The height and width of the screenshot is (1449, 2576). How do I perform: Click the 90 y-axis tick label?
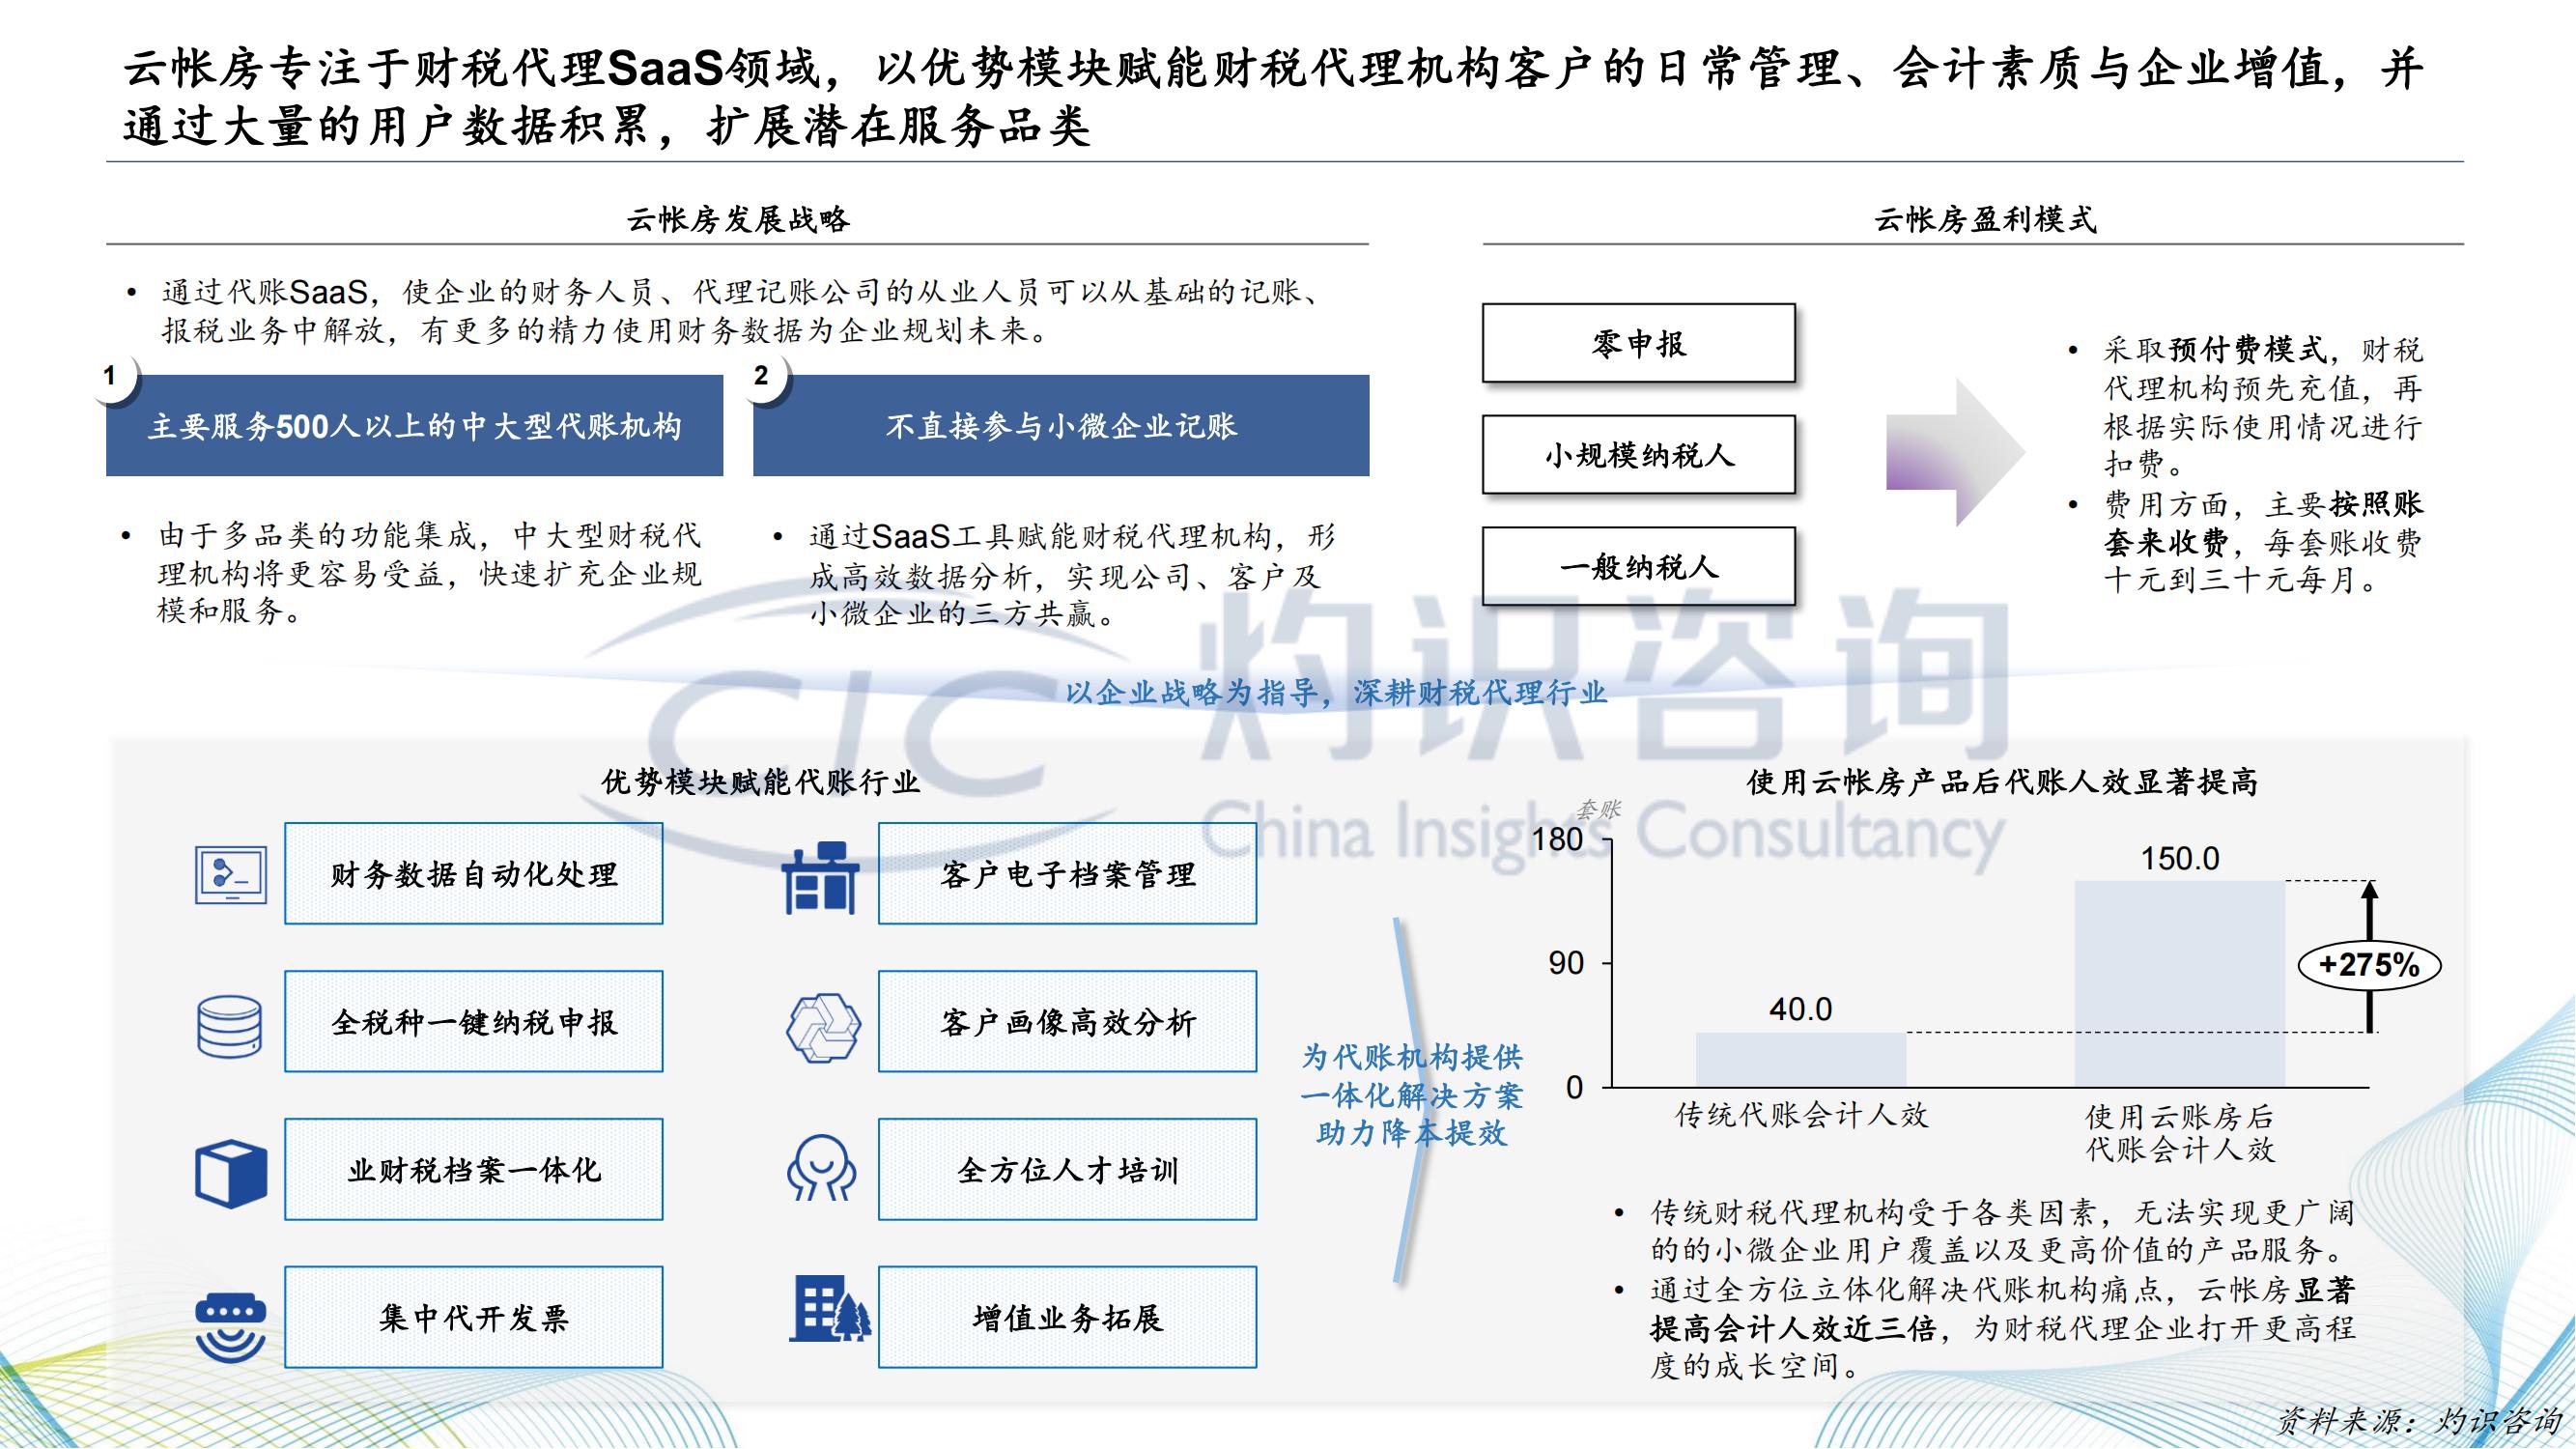[x=1566, y=963]
